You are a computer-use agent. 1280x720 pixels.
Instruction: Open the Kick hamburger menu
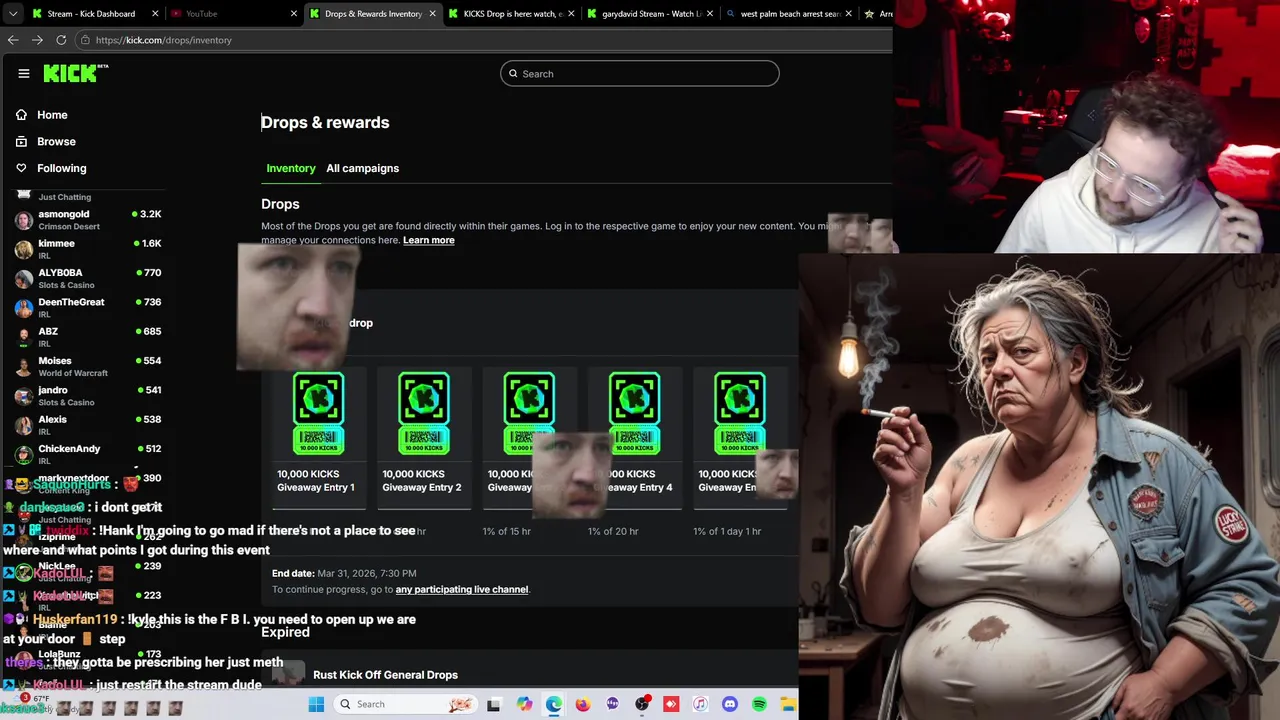24,73
